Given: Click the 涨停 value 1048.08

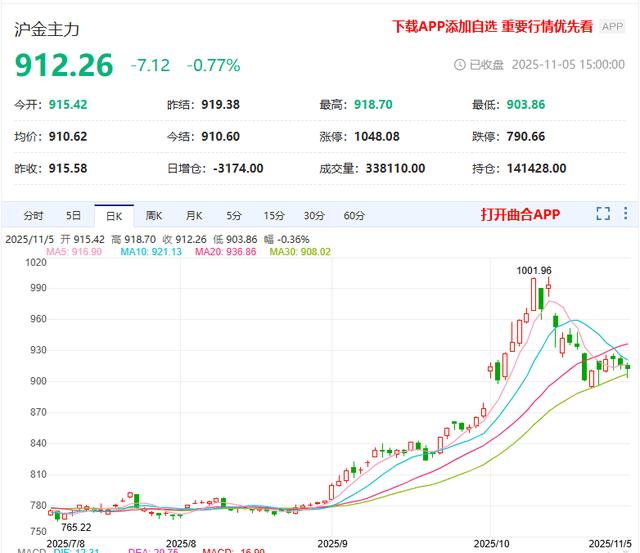Looking at the screenshot, I should coord(377,137).
